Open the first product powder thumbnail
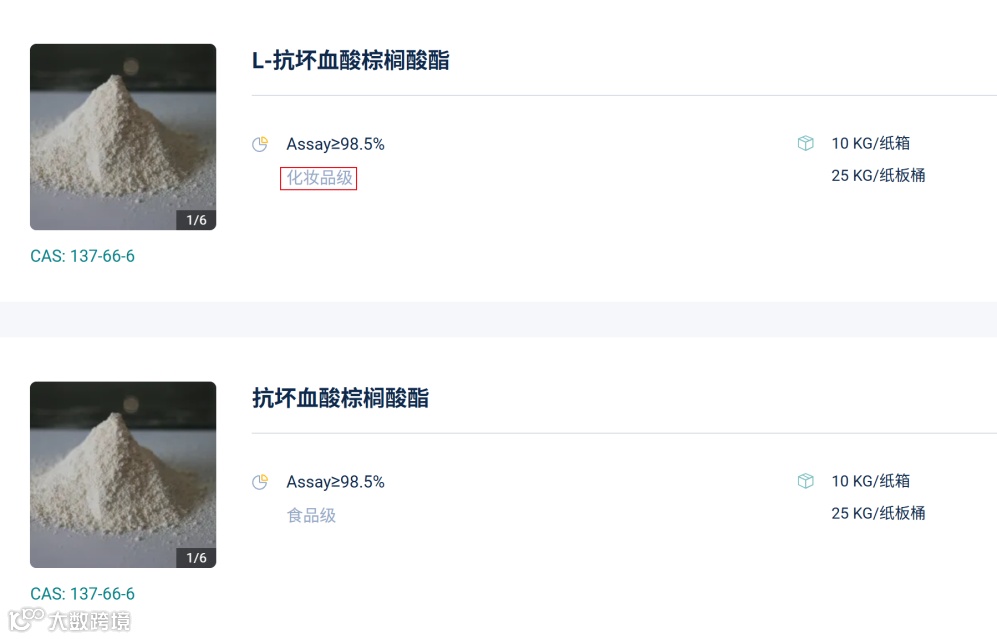Screen dimensions: 997x639 click(123, 137)
